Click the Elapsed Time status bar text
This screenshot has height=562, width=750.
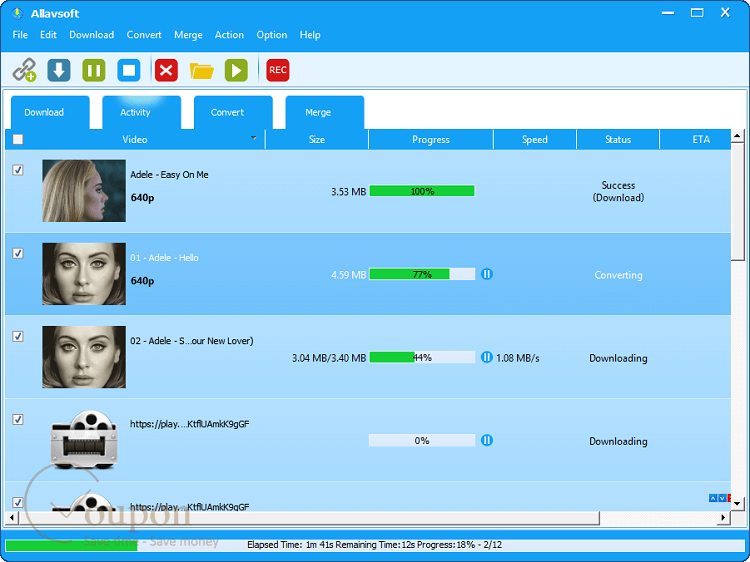click(x=375, y=545)
